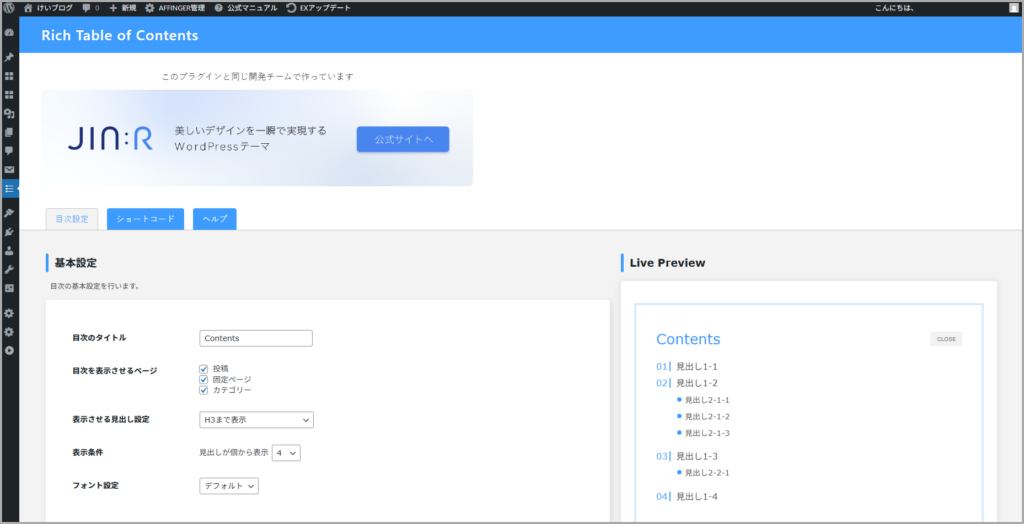Open Comments in the left sidebar
1024x524 pixels.
tap(9, 150)
